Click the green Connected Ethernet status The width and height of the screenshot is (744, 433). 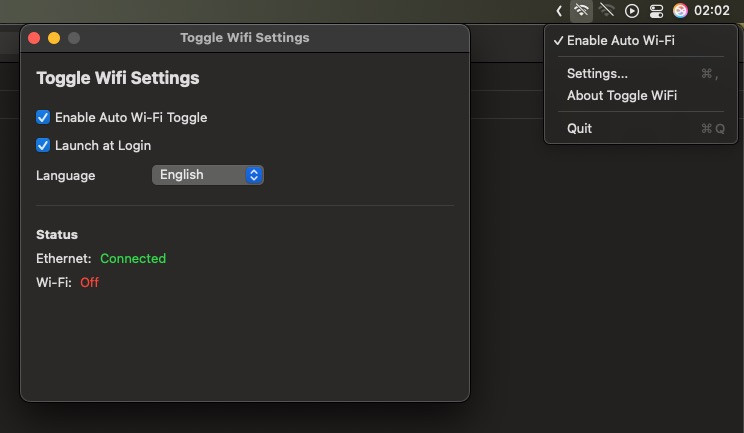tap(133, 258)
